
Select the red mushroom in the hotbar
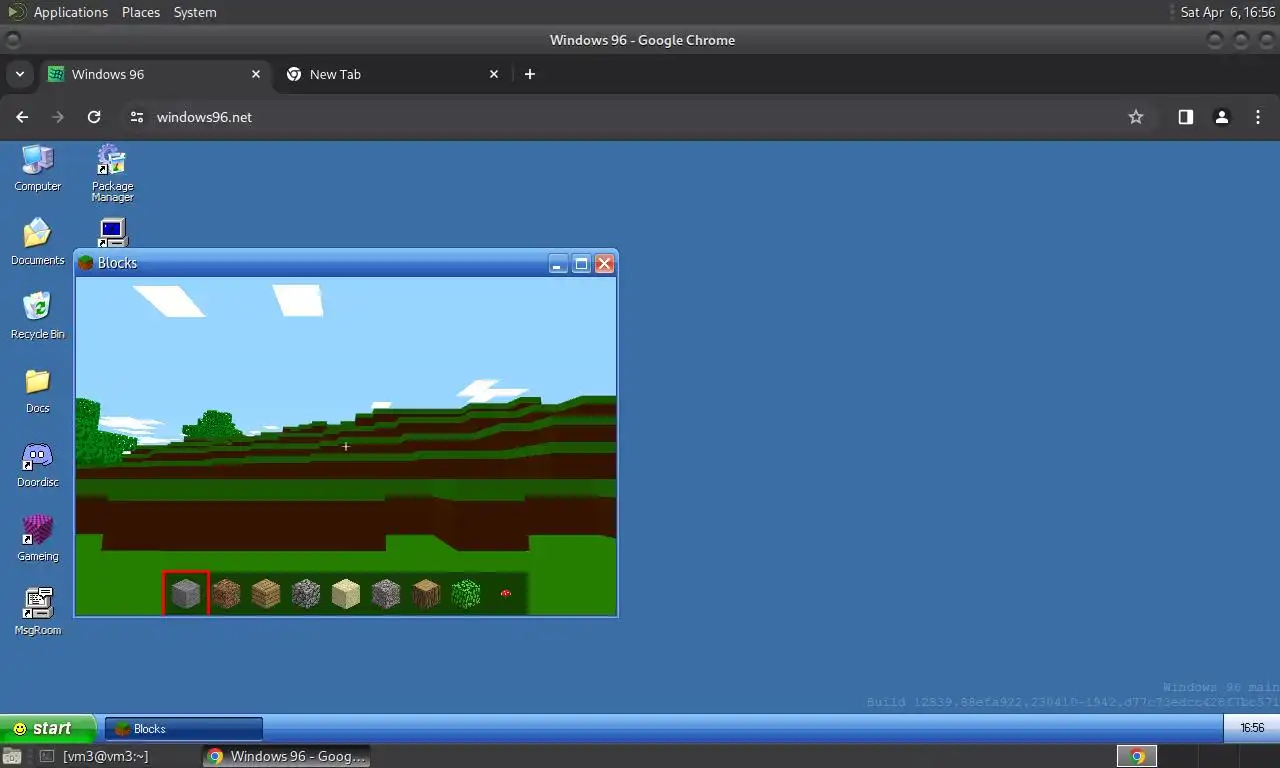(x=506, y=593)
